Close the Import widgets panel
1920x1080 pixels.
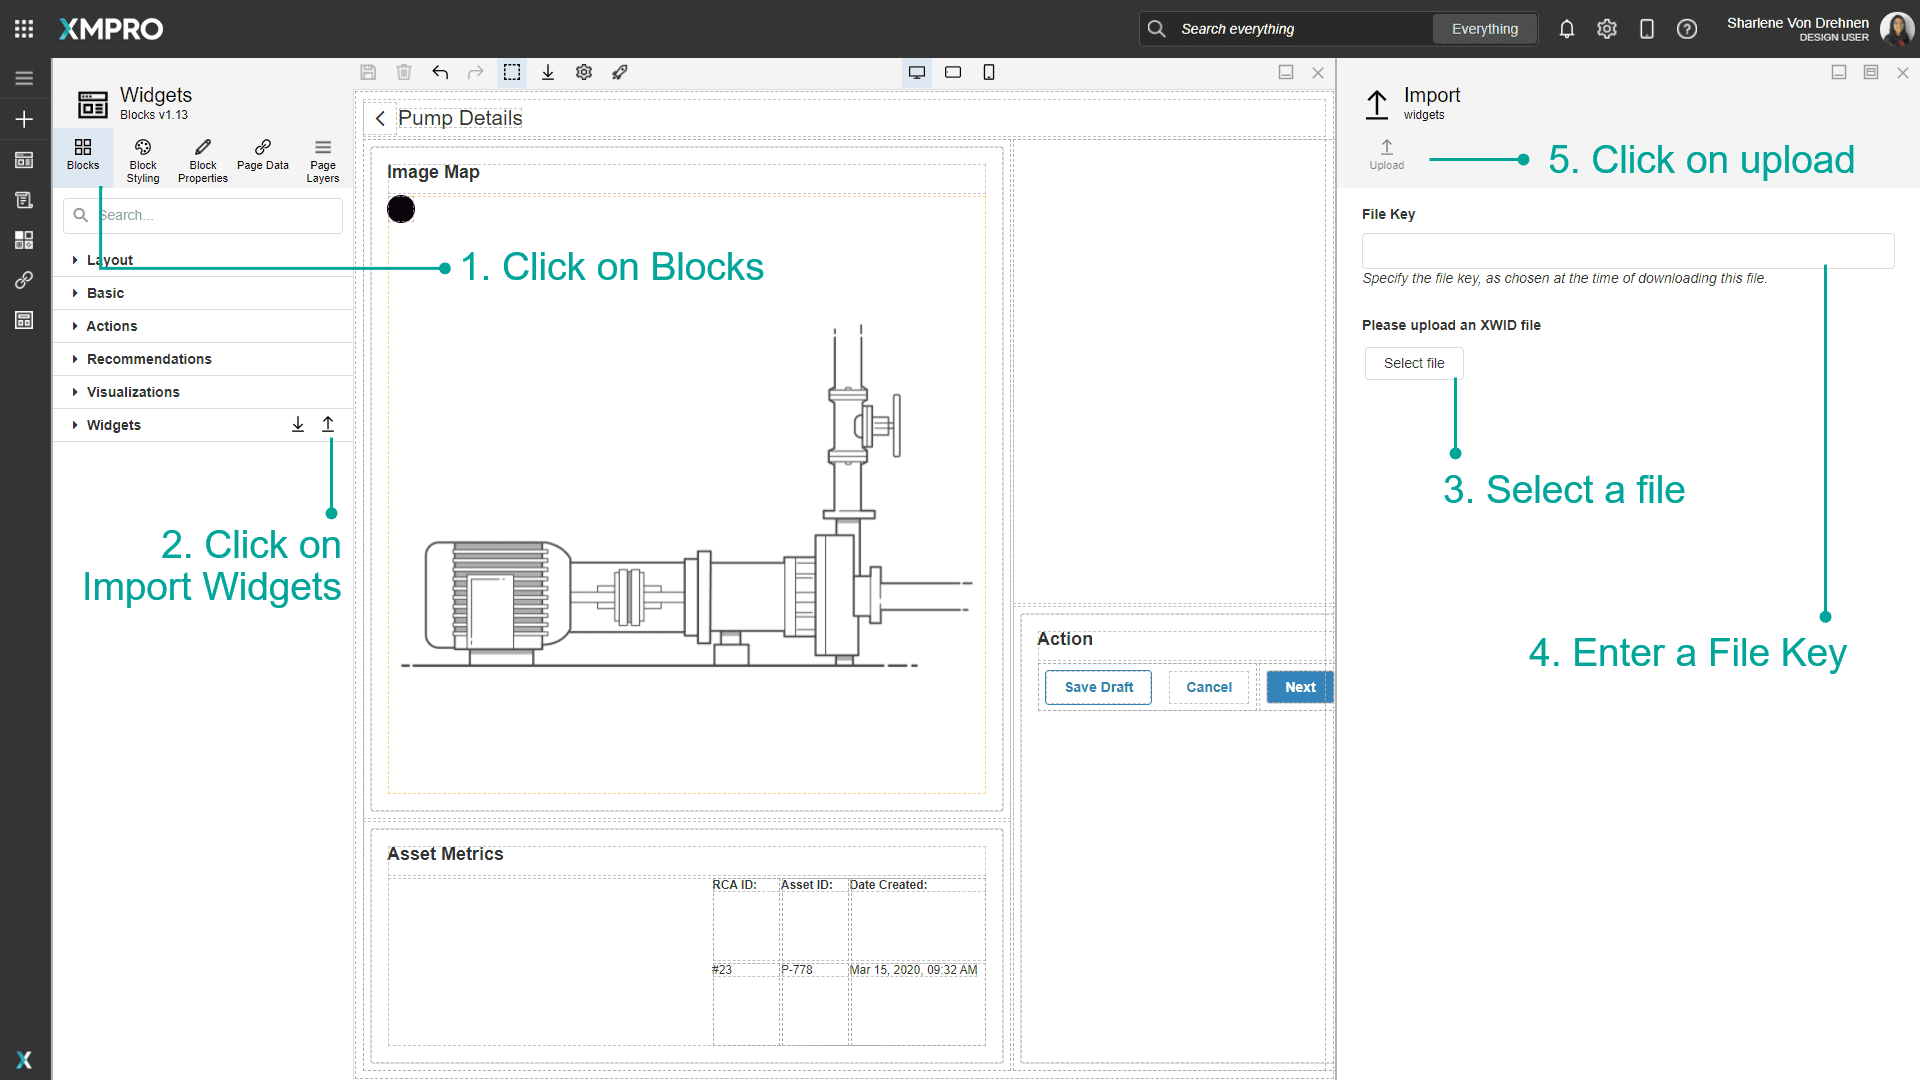click(1903, 72)
